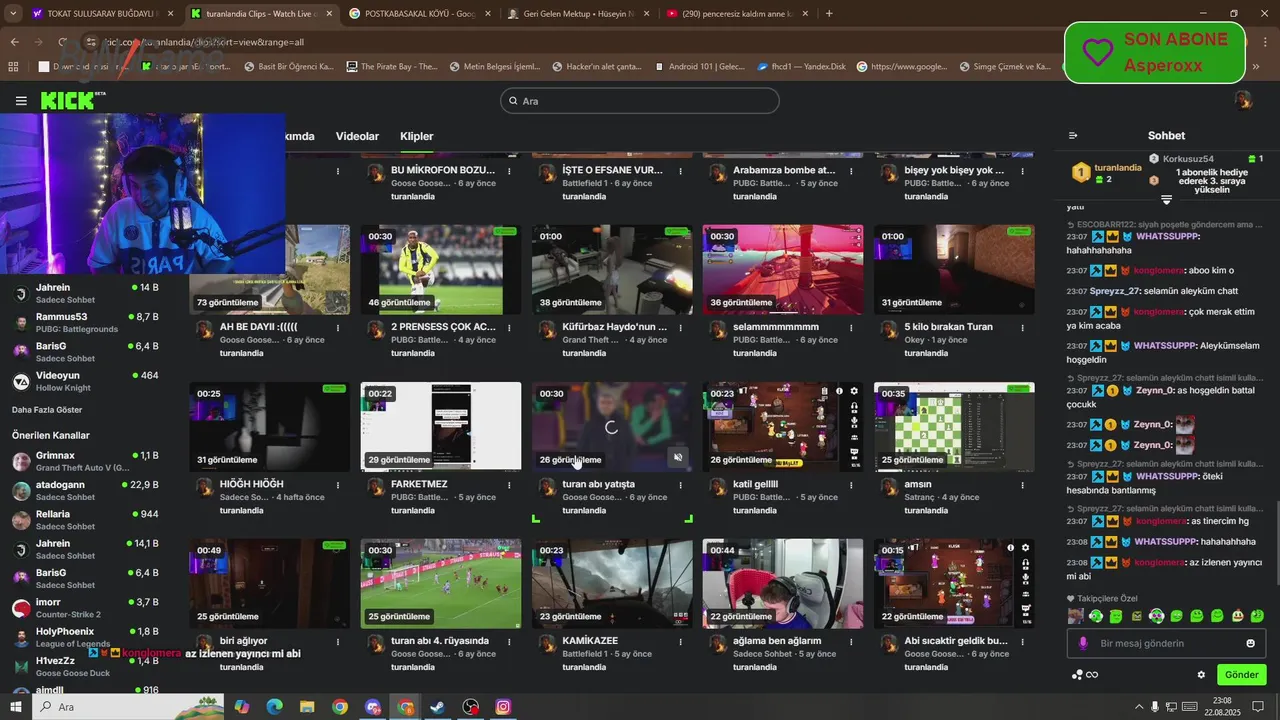
Task: Click the purple chat identity icon
Action: [1082, 643]
